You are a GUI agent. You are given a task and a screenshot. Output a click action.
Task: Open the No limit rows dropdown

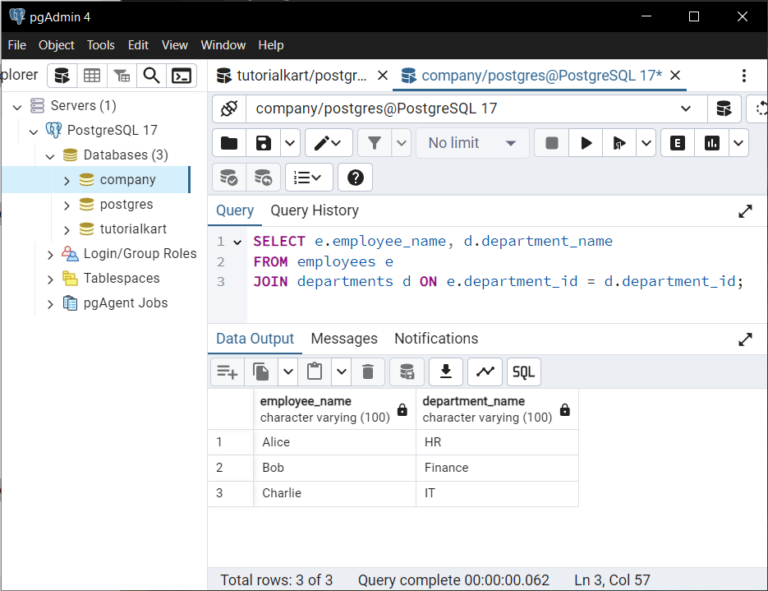(472, 143)
